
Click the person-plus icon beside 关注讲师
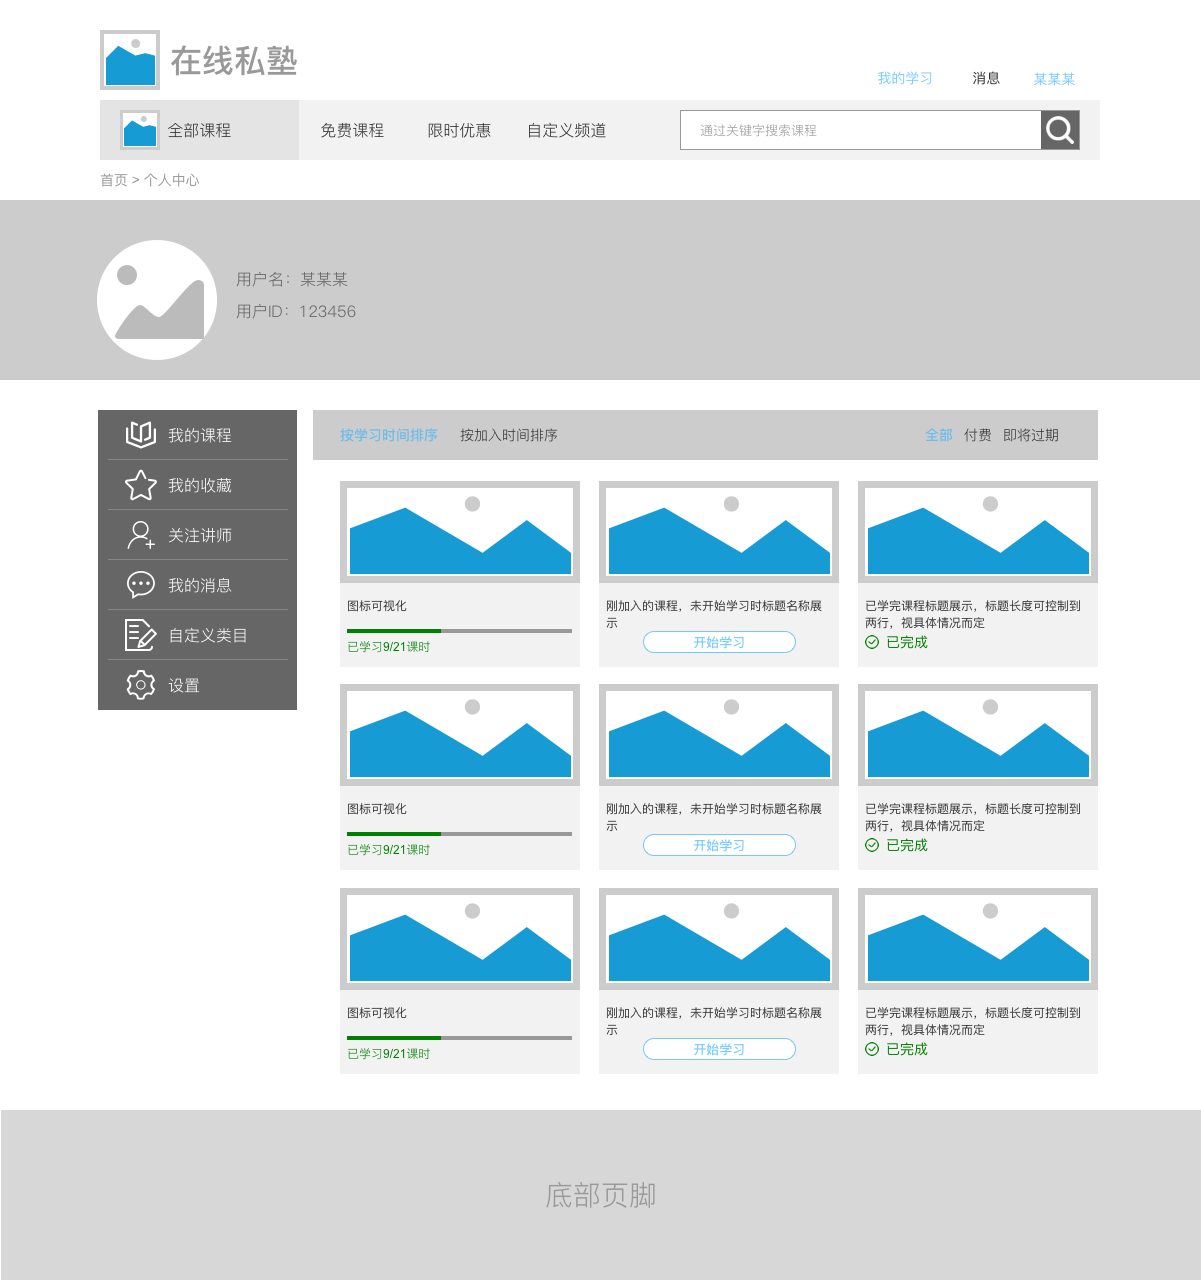[x=141, y=535]
